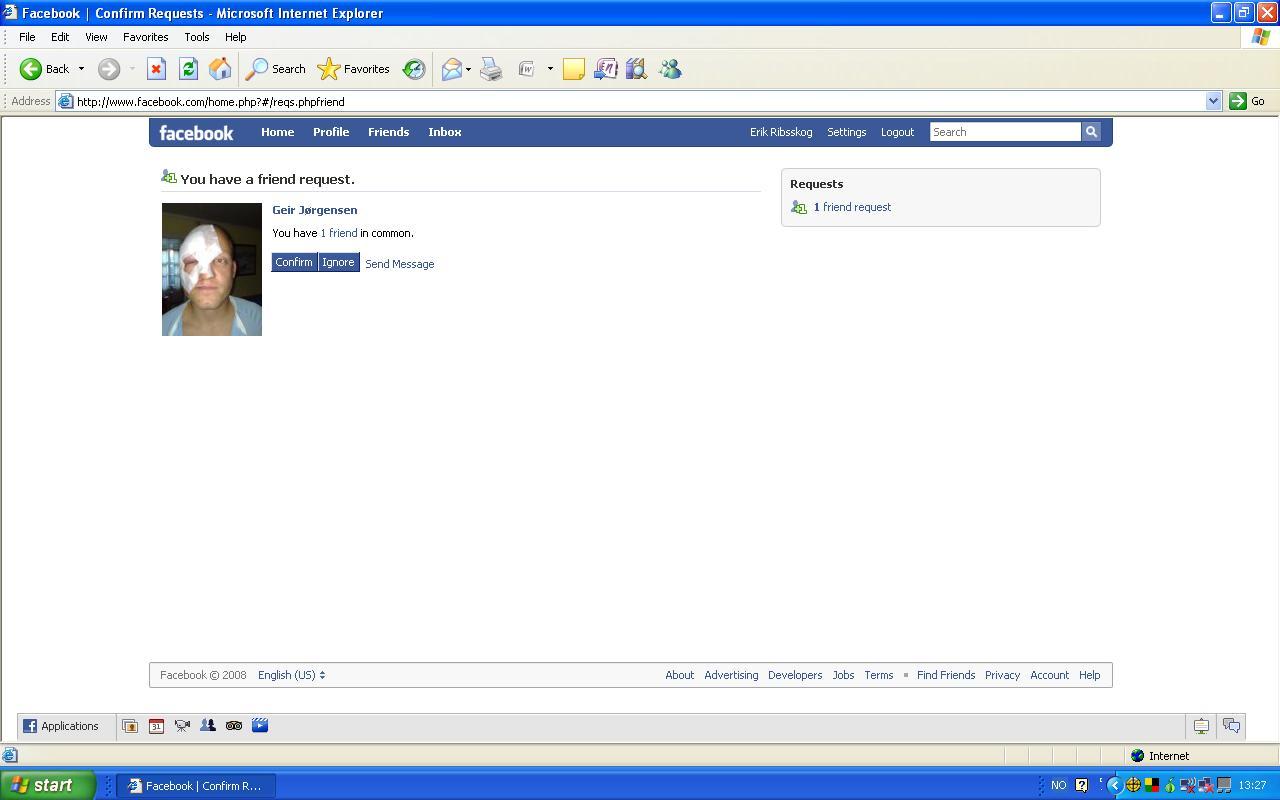The width and height of the screenshot is (1280, 800).
Task: Open the Profile navigation link
Action: [x=330, y=132]
